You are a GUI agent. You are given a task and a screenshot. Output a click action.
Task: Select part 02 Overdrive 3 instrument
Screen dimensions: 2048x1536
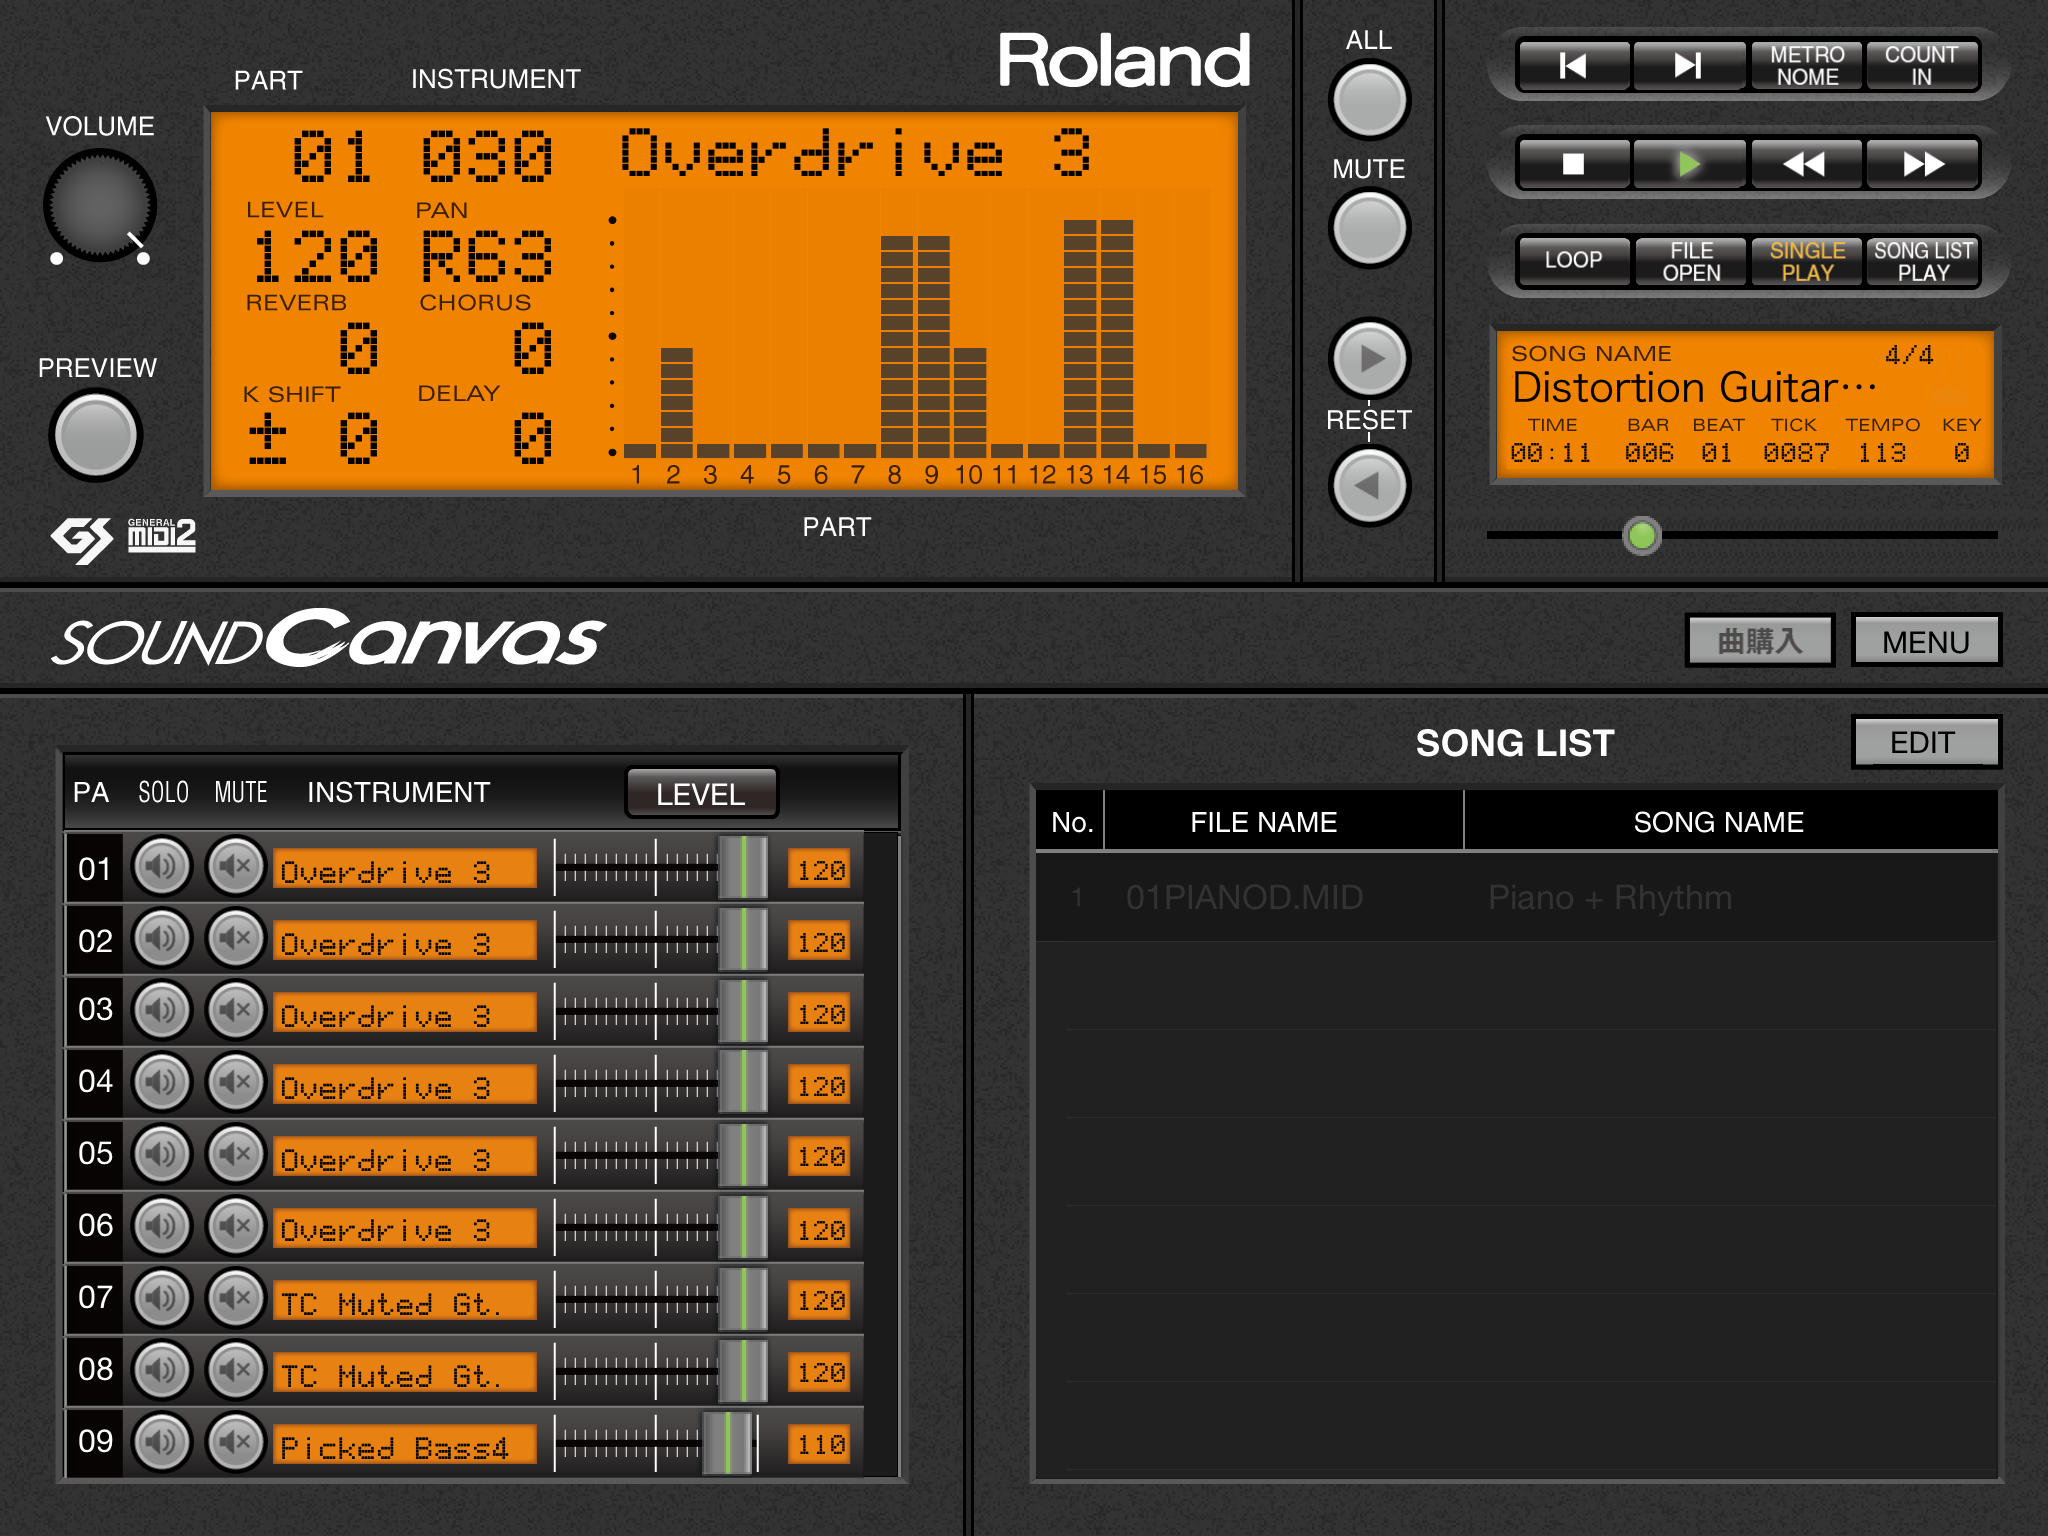click(x=405, y=942)
